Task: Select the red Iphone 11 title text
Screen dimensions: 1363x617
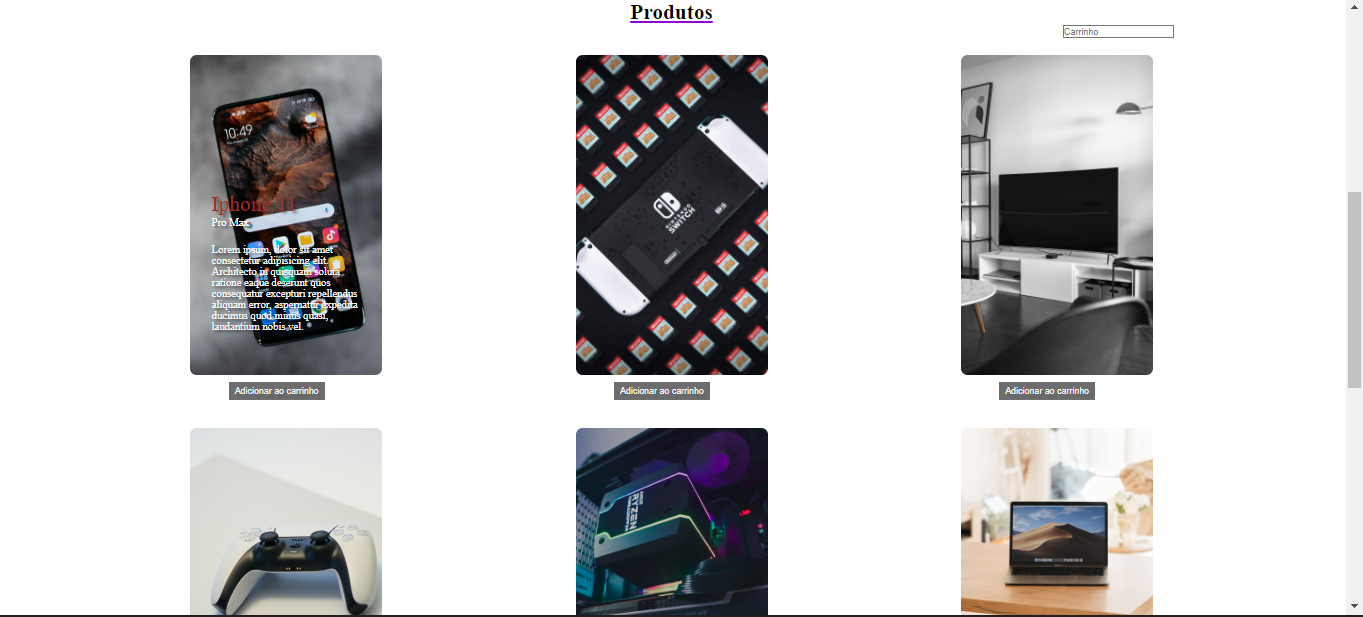Action: point(254,204)
